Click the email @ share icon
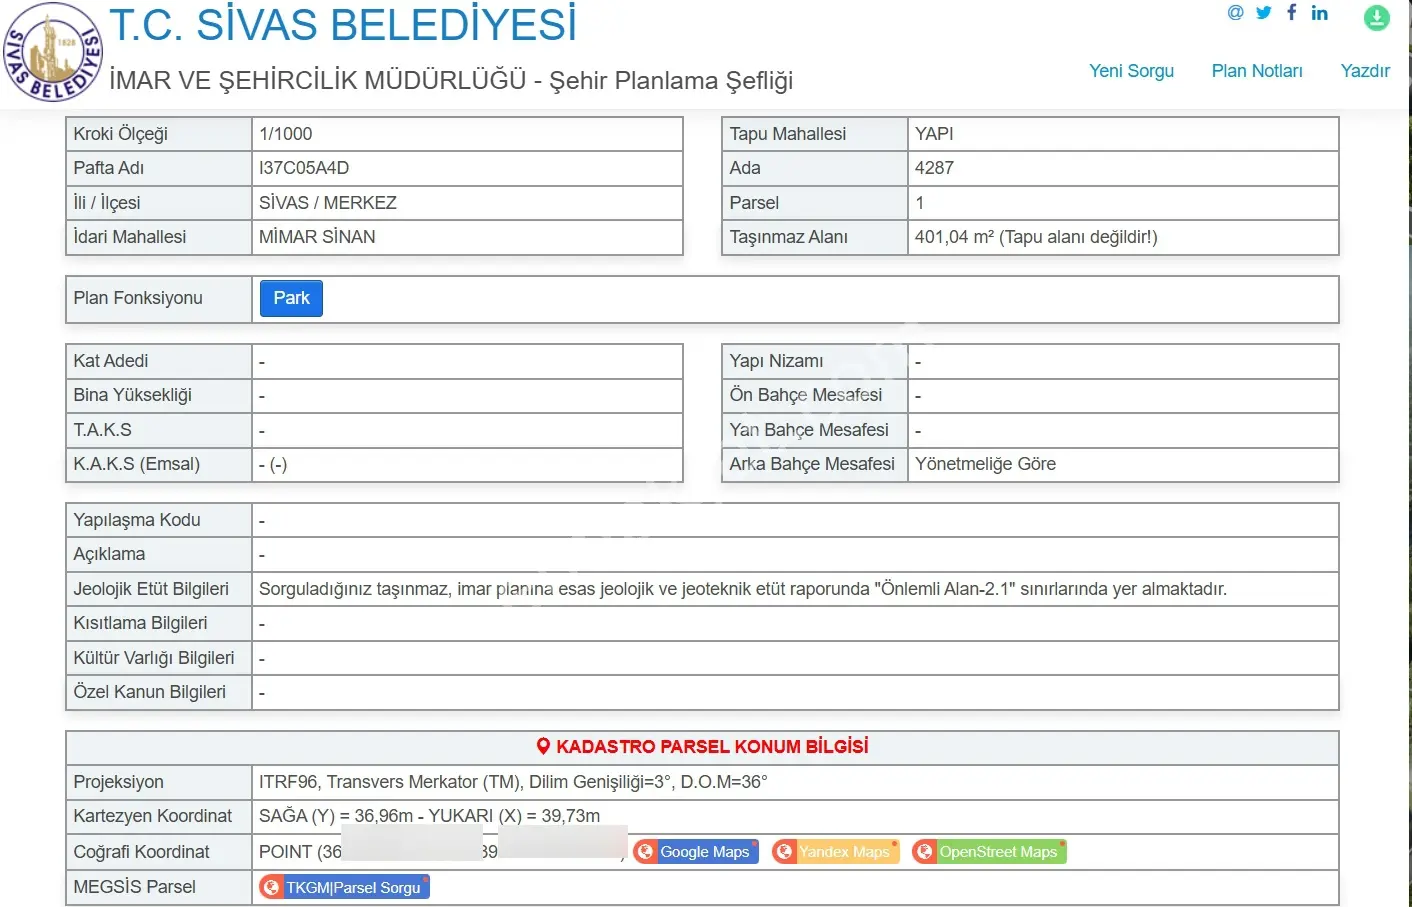Viewport: 1412px width, 907px height. pyautogui.click(x=1236, y=13)
